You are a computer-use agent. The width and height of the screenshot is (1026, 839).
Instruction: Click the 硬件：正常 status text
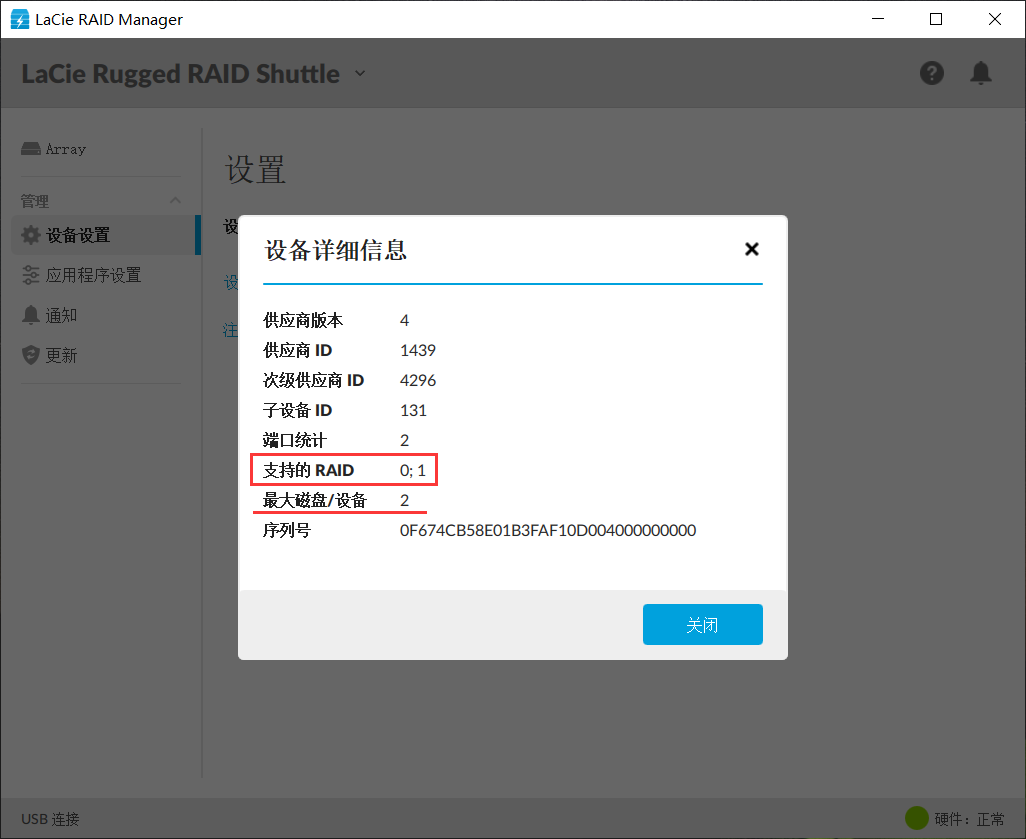click(969, 819)
